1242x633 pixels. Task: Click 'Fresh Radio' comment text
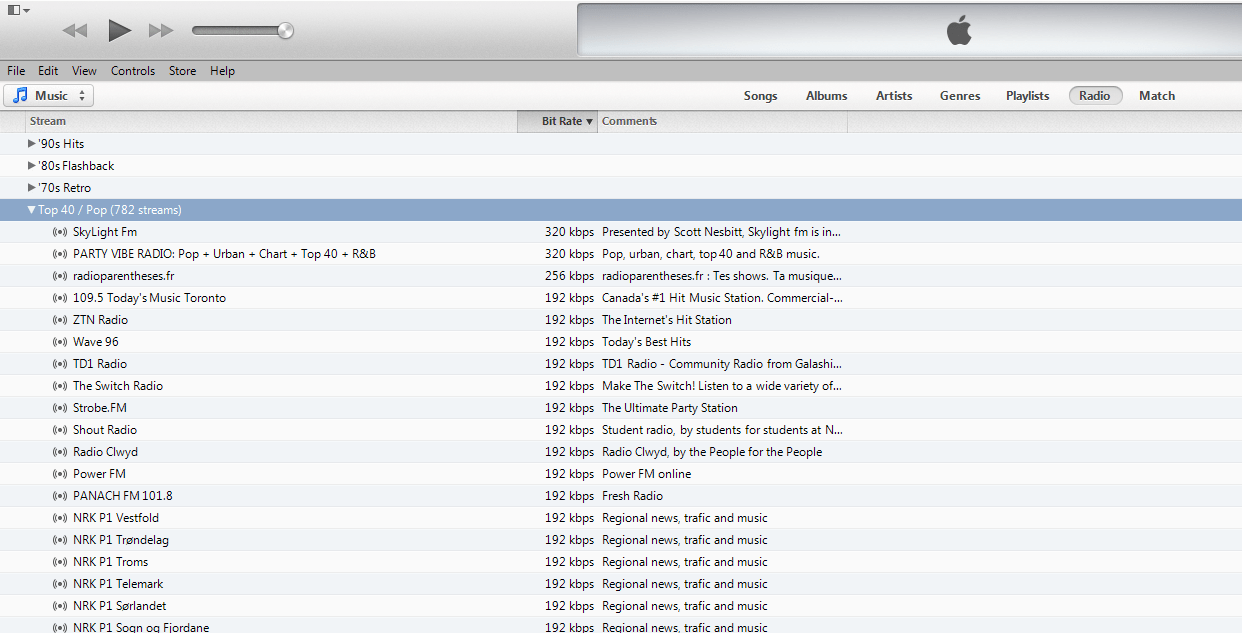pos(632,496)
